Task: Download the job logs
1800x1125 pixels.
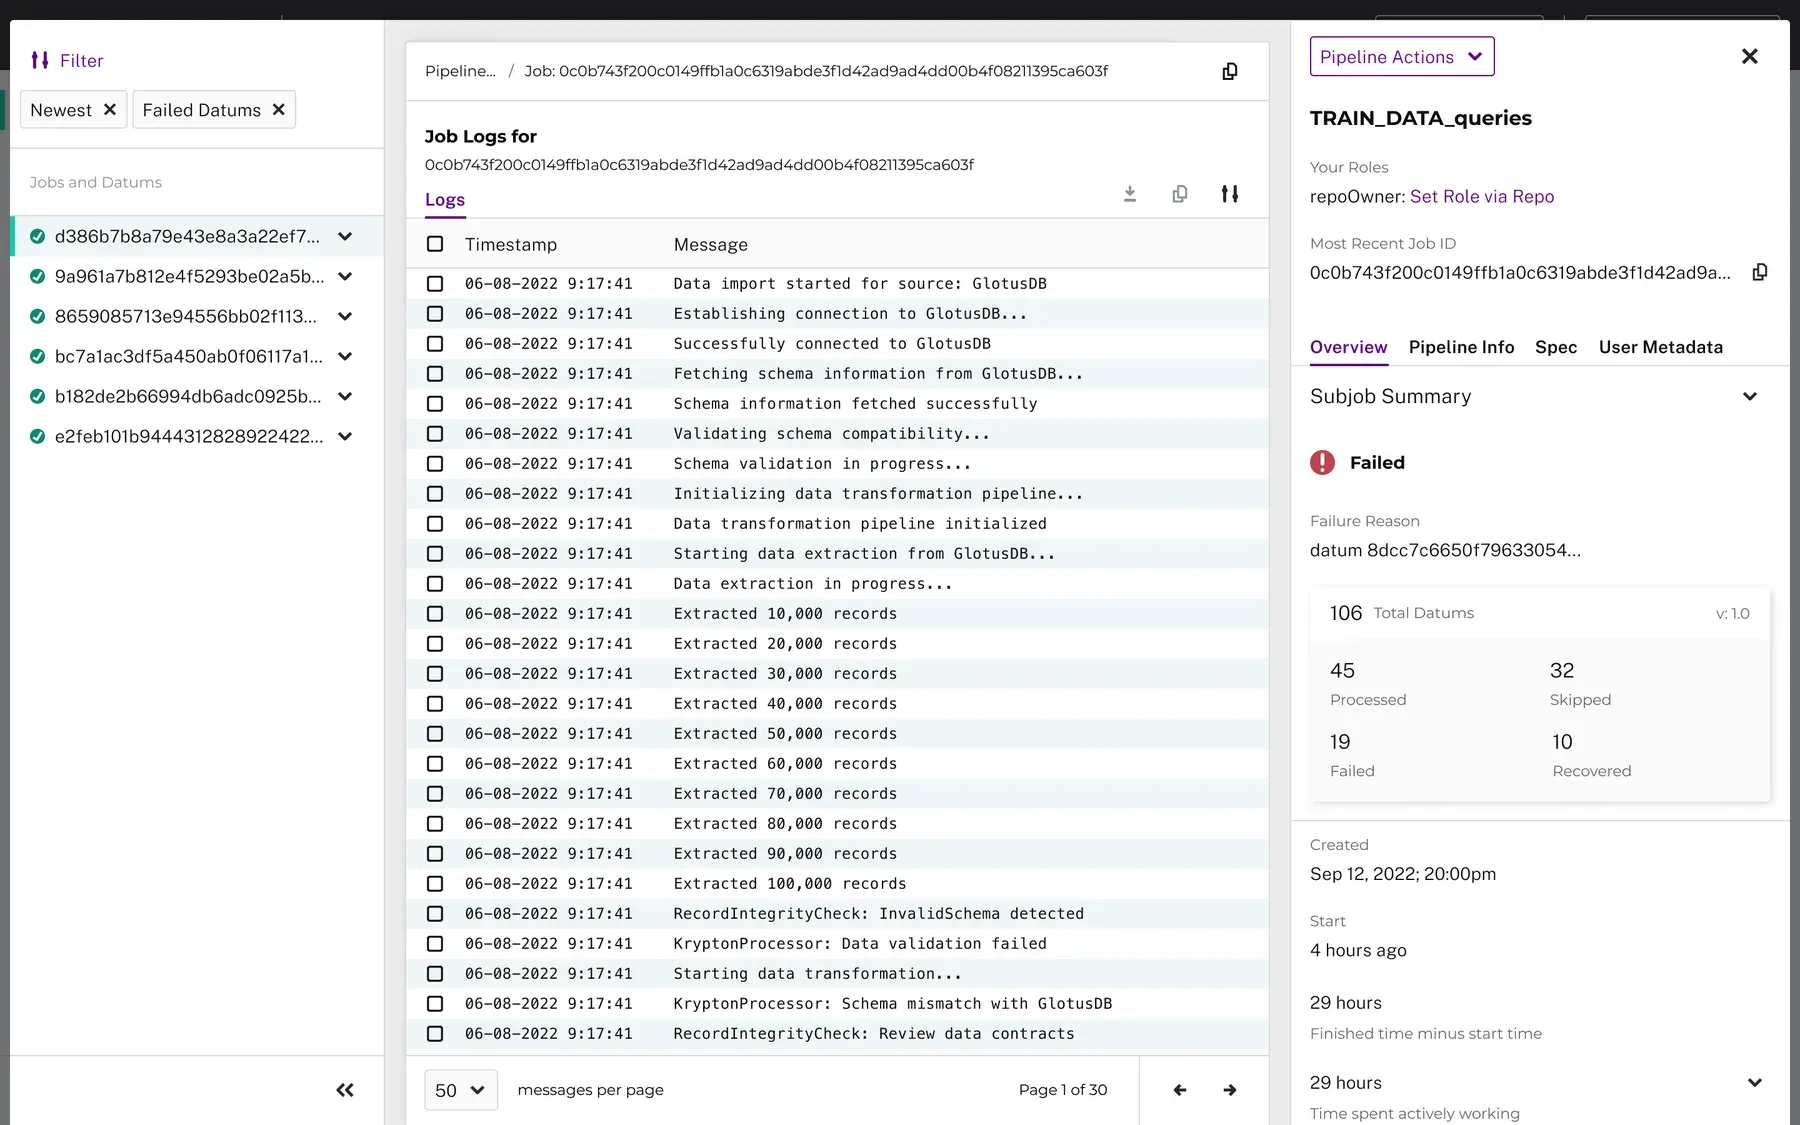Action: click(1130, 194)
